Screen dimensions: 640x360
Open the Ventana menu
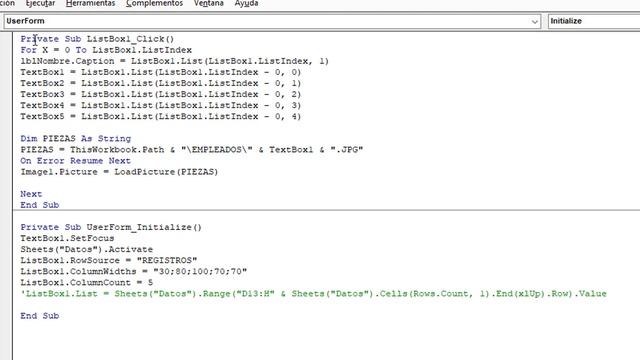click(209, 3)
